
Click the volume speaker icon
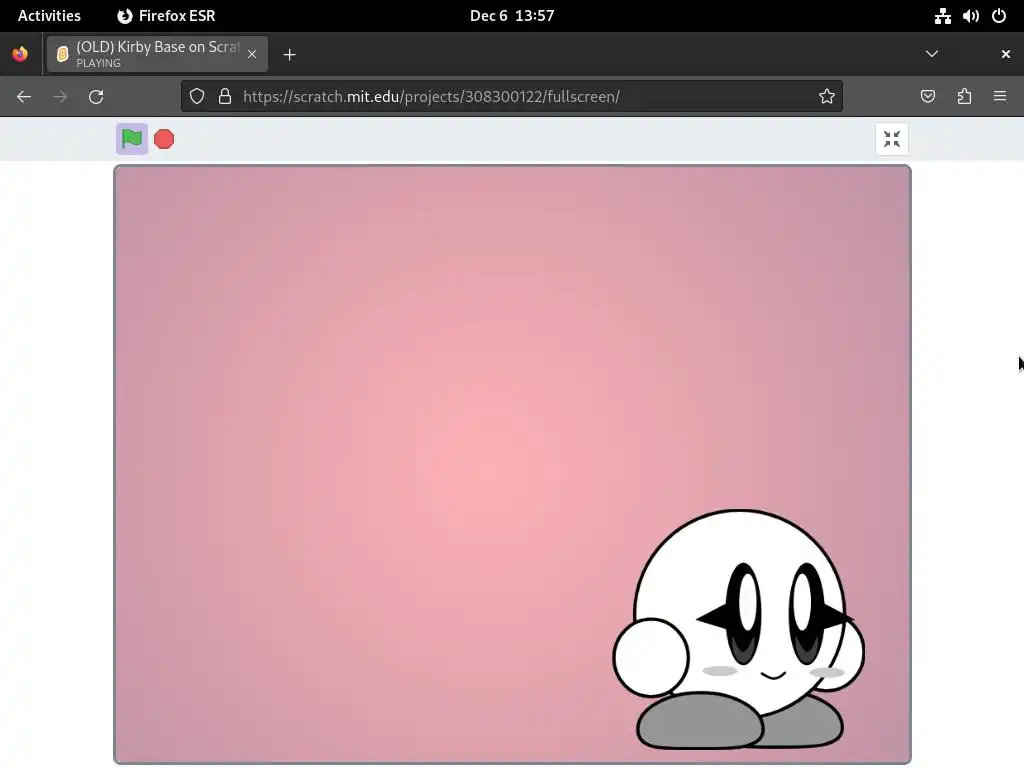click(970, 16)
